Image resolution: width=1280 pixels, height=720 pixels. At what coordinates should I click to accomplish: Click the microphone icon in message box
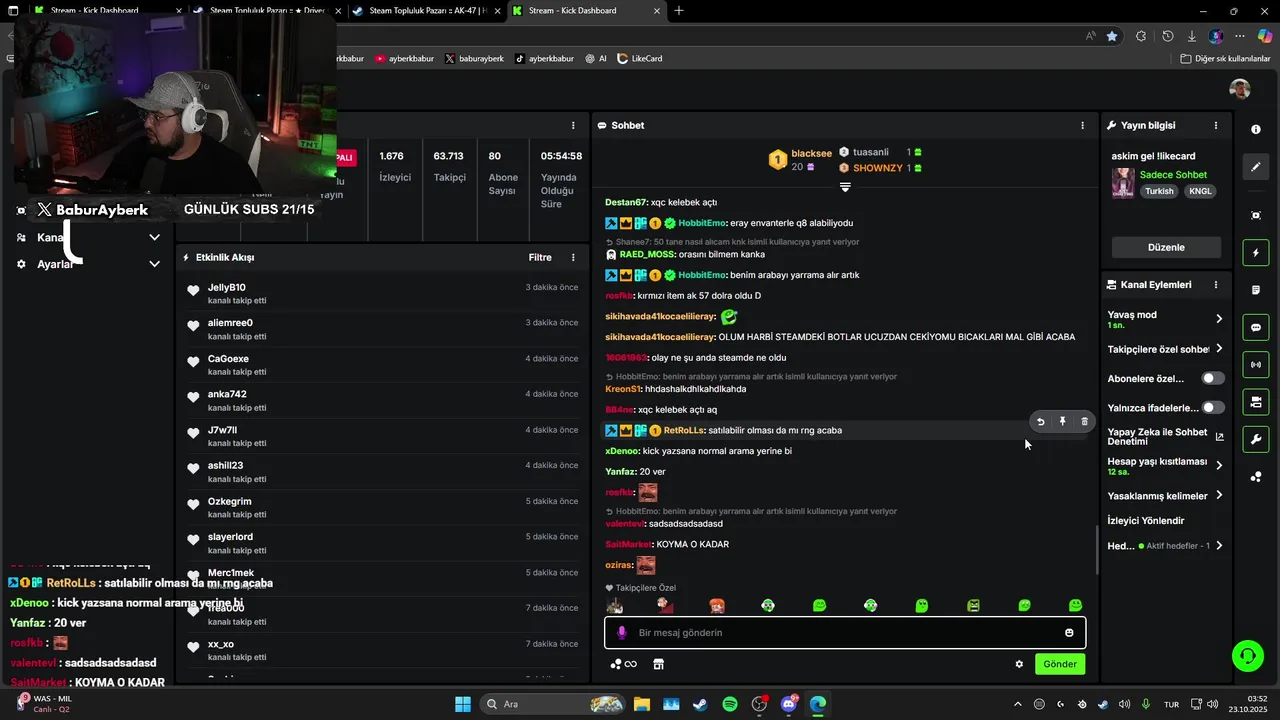(x=621, y=633)
